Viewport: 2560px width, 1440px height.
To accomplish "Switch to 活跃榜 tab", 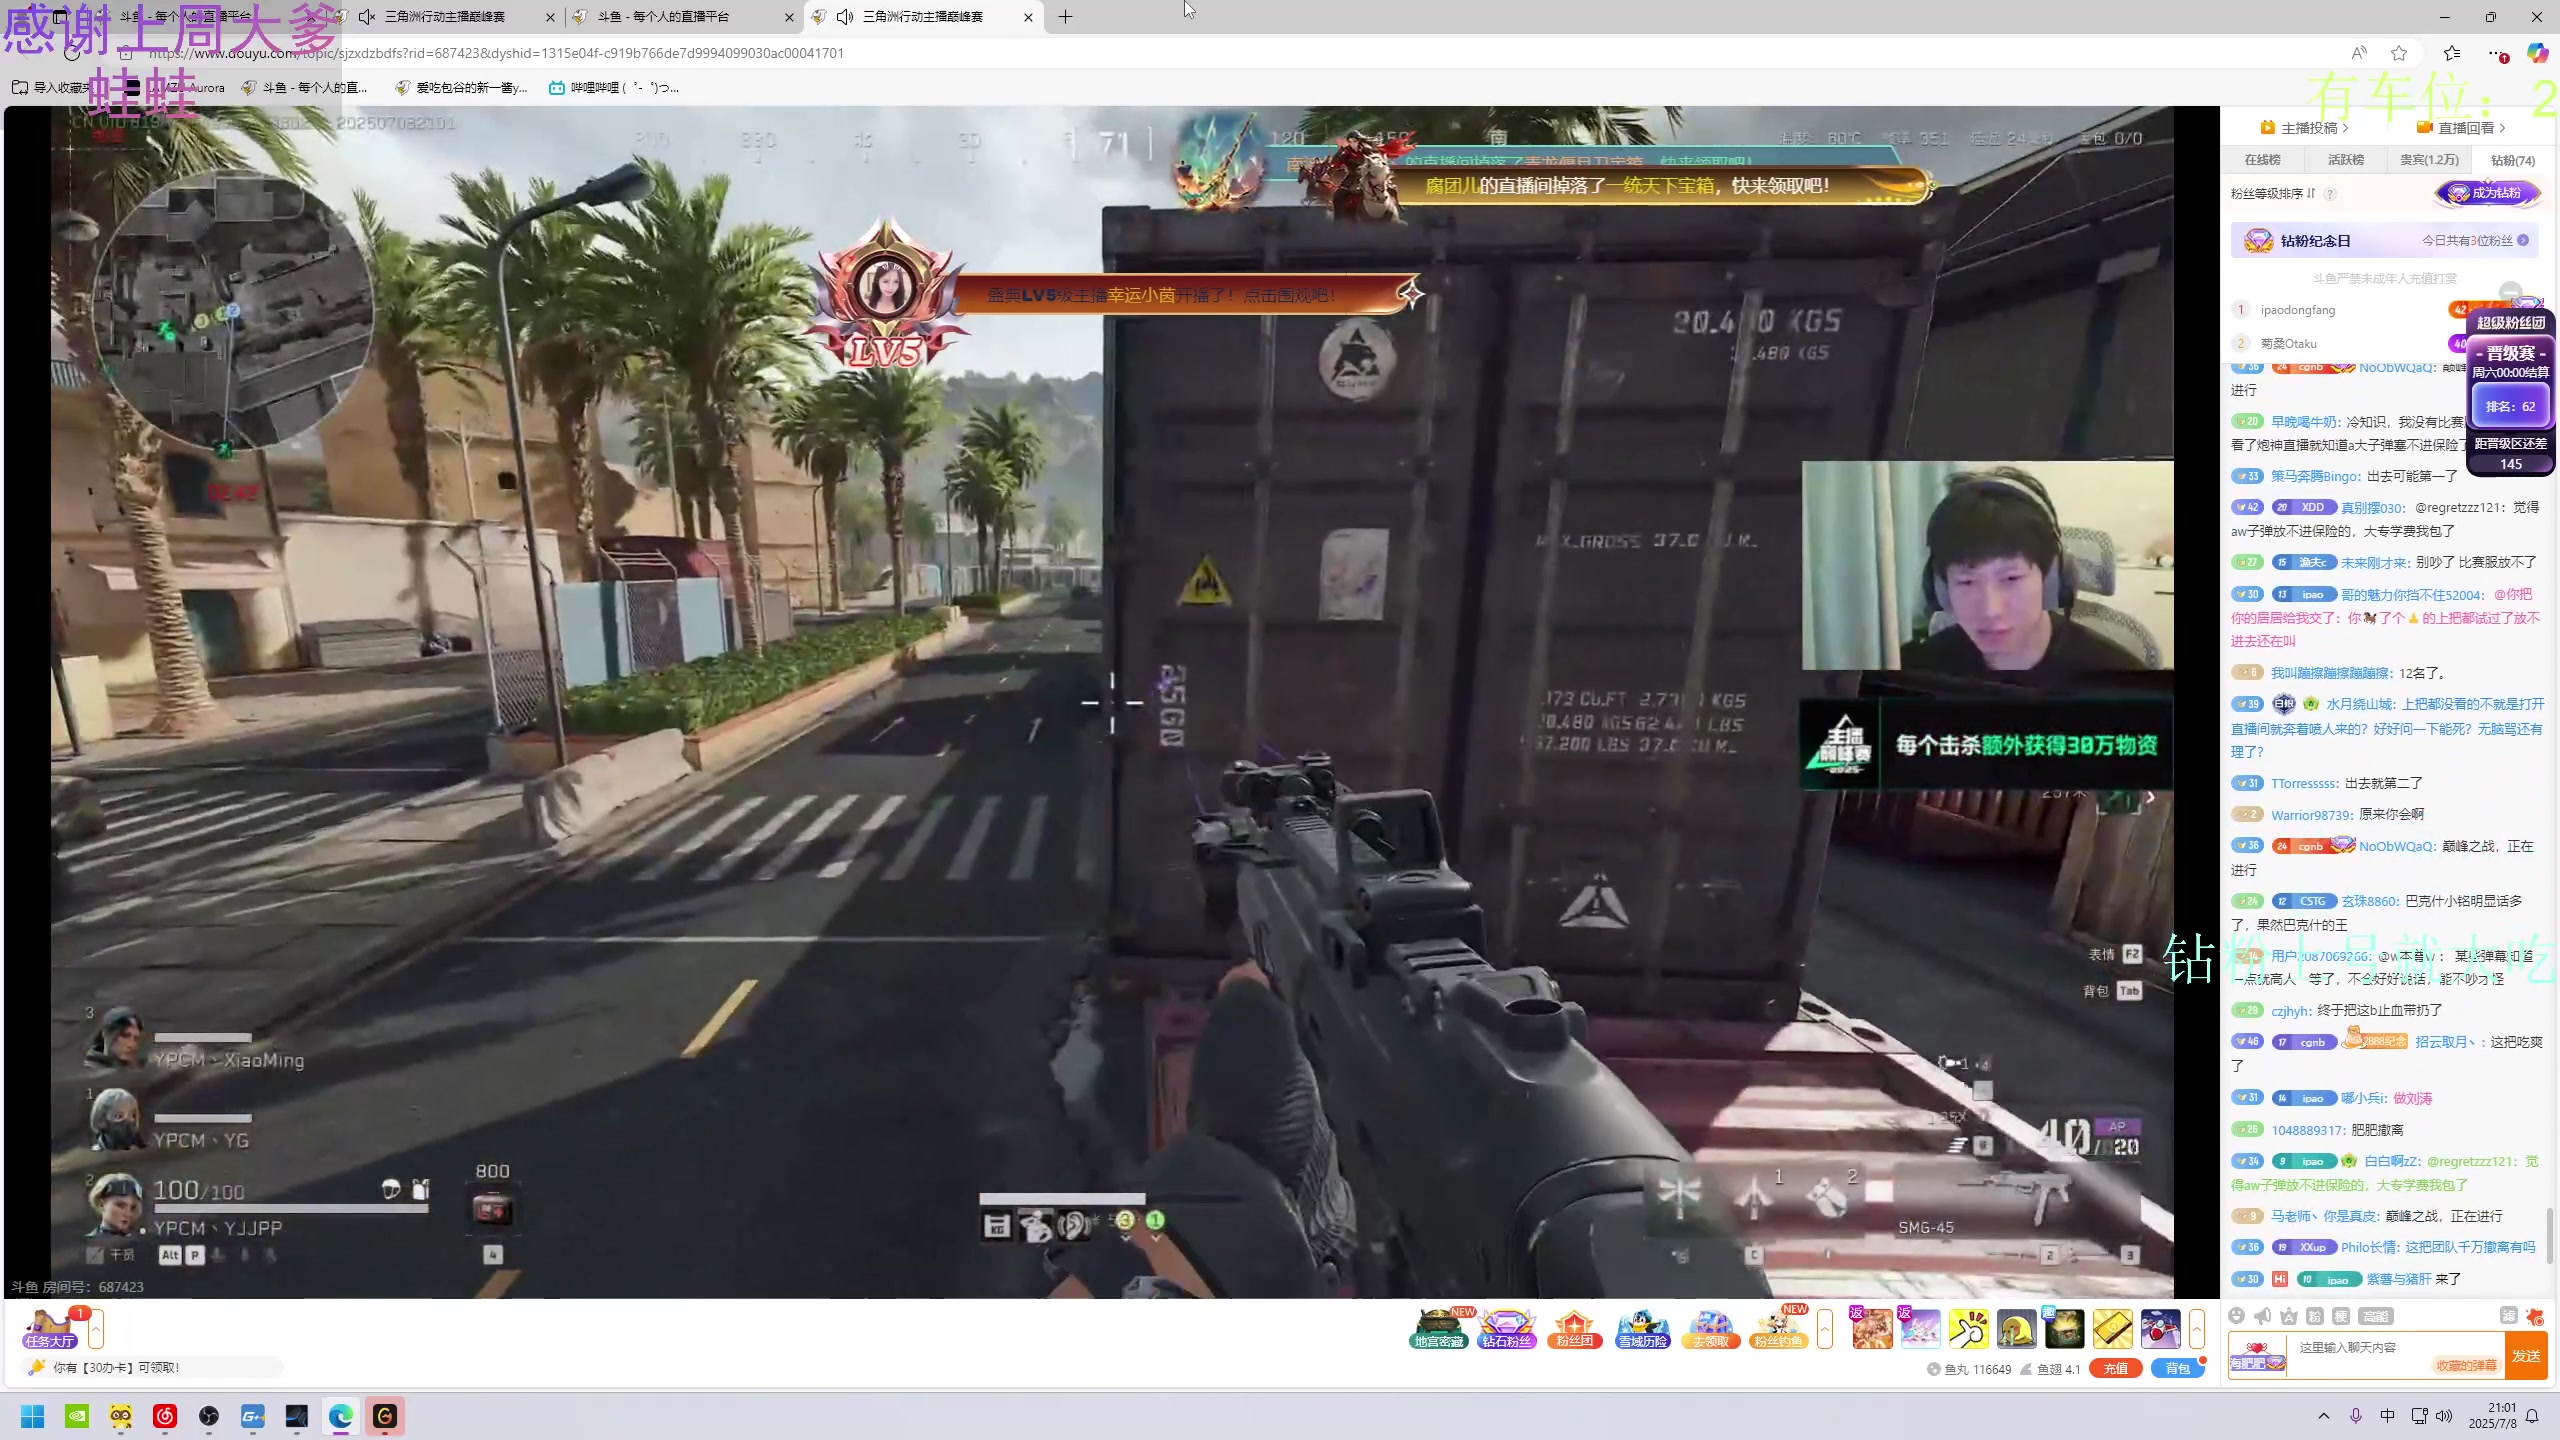I will click(x=2345, y=160).
